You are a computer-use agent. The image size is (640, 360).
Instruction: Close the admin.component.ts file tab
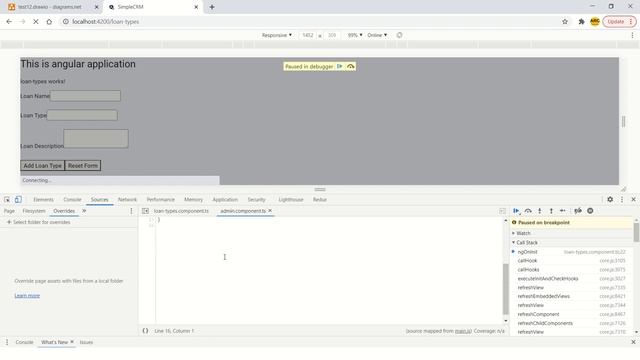click(270, 211)
